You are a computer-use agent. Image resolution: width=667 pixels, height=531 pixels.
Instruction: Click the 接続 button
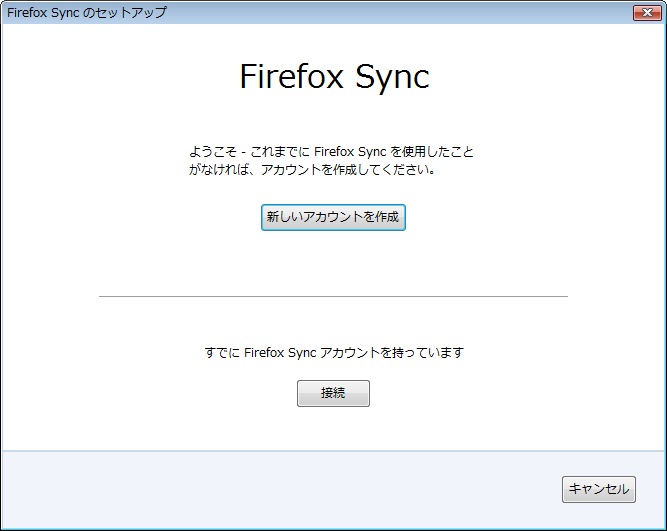(x=333, y=393)
